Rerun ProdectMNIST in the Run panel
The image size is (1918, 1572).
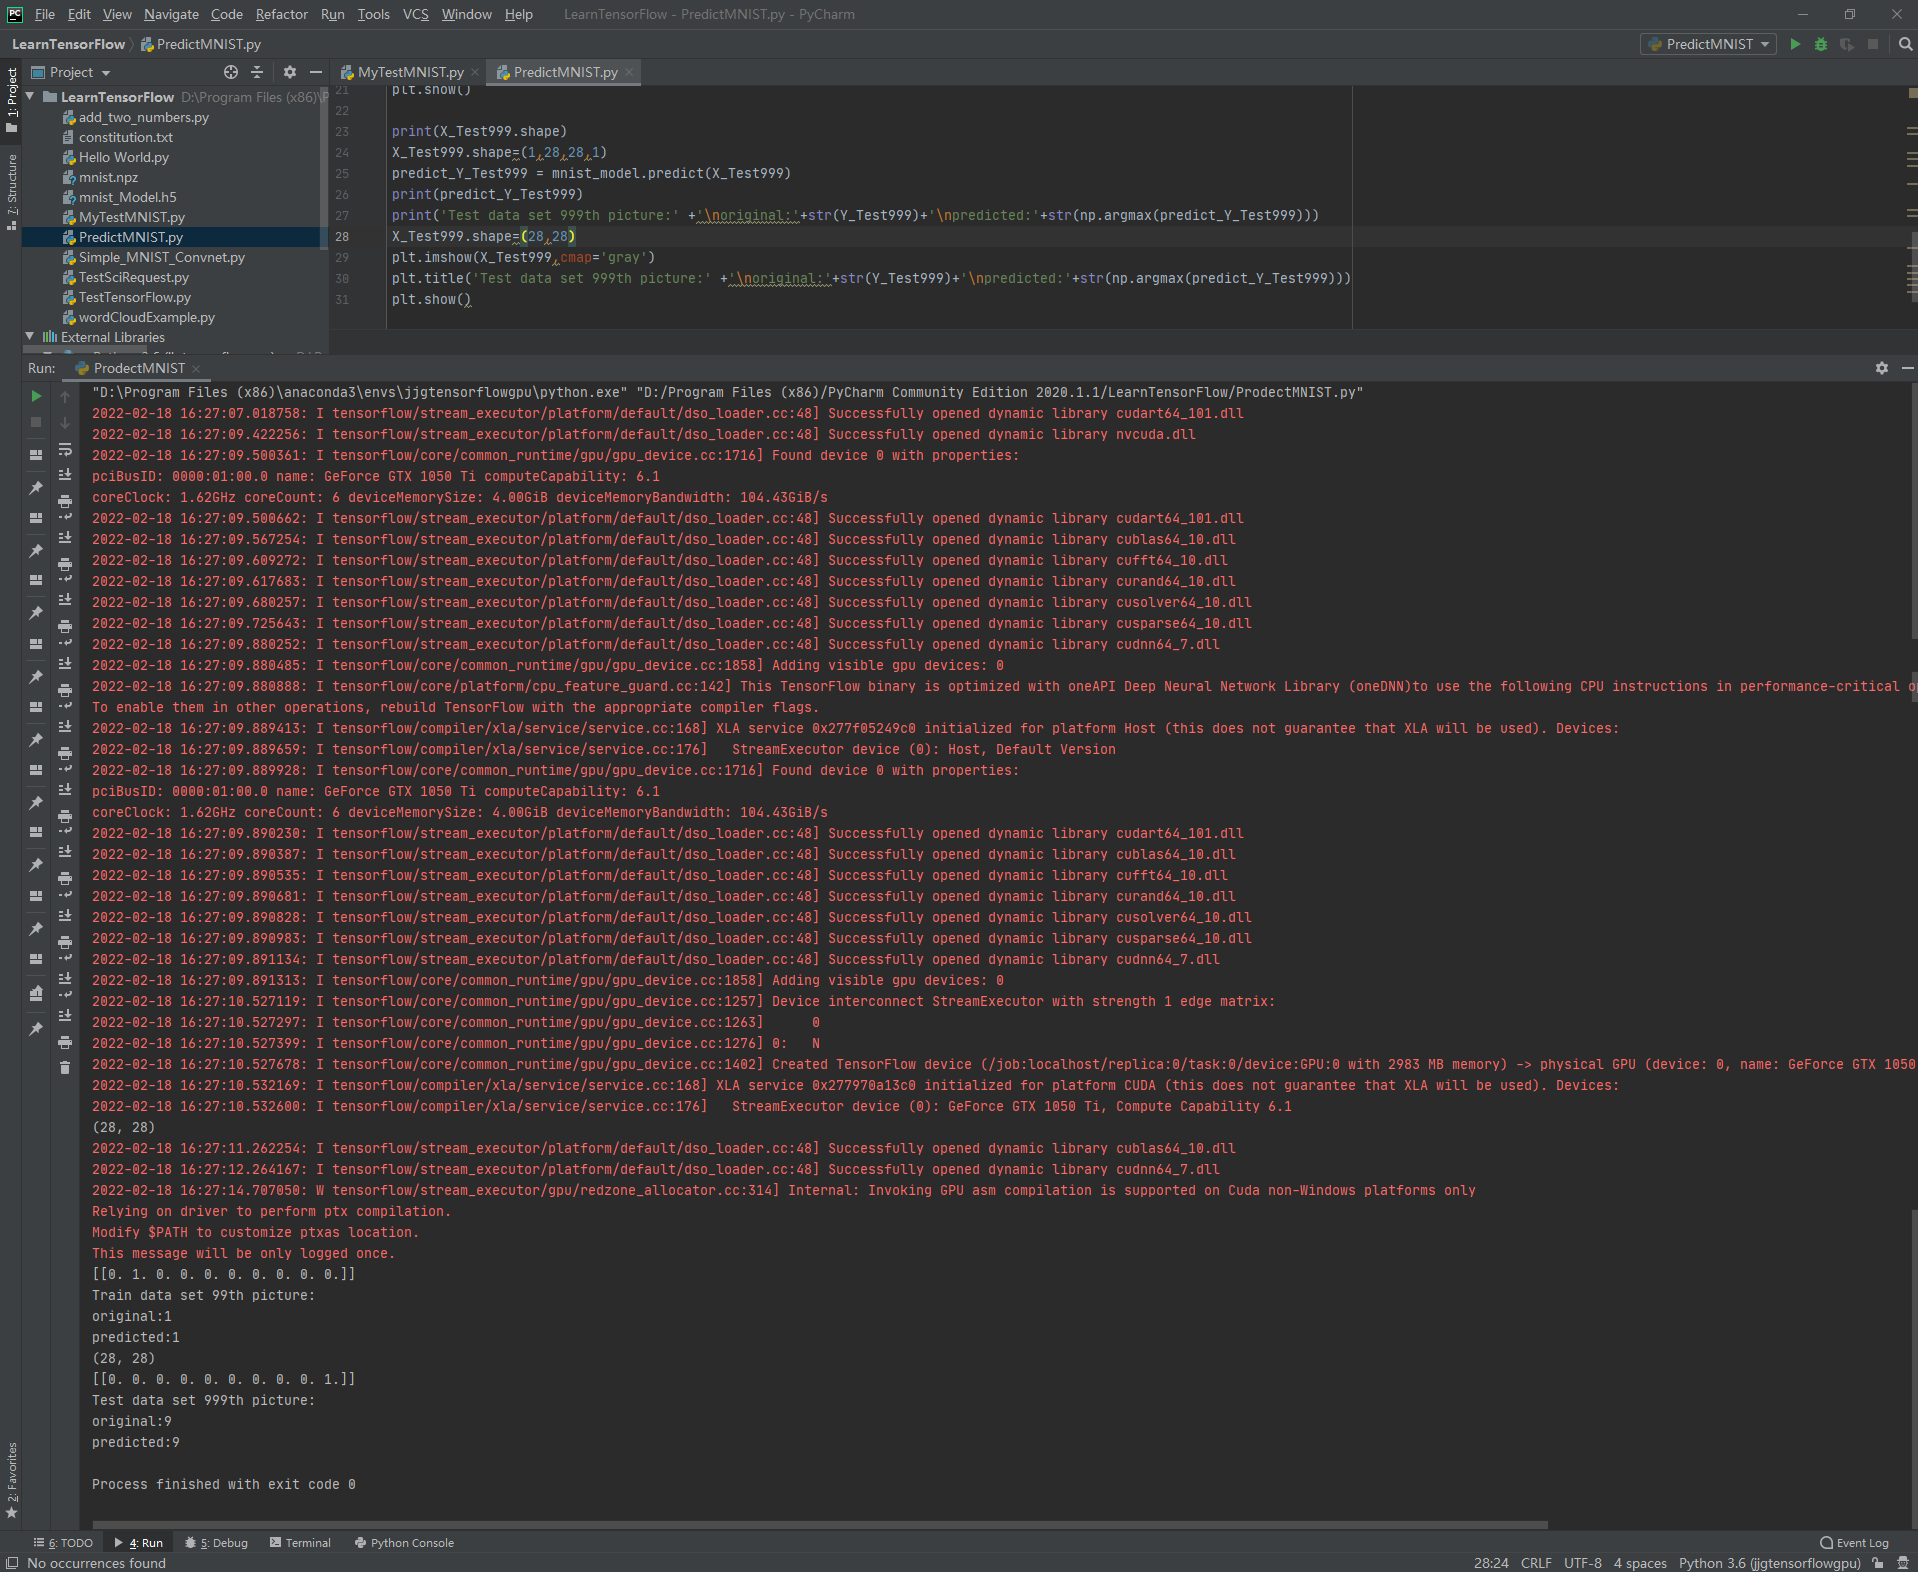point(36,396)
